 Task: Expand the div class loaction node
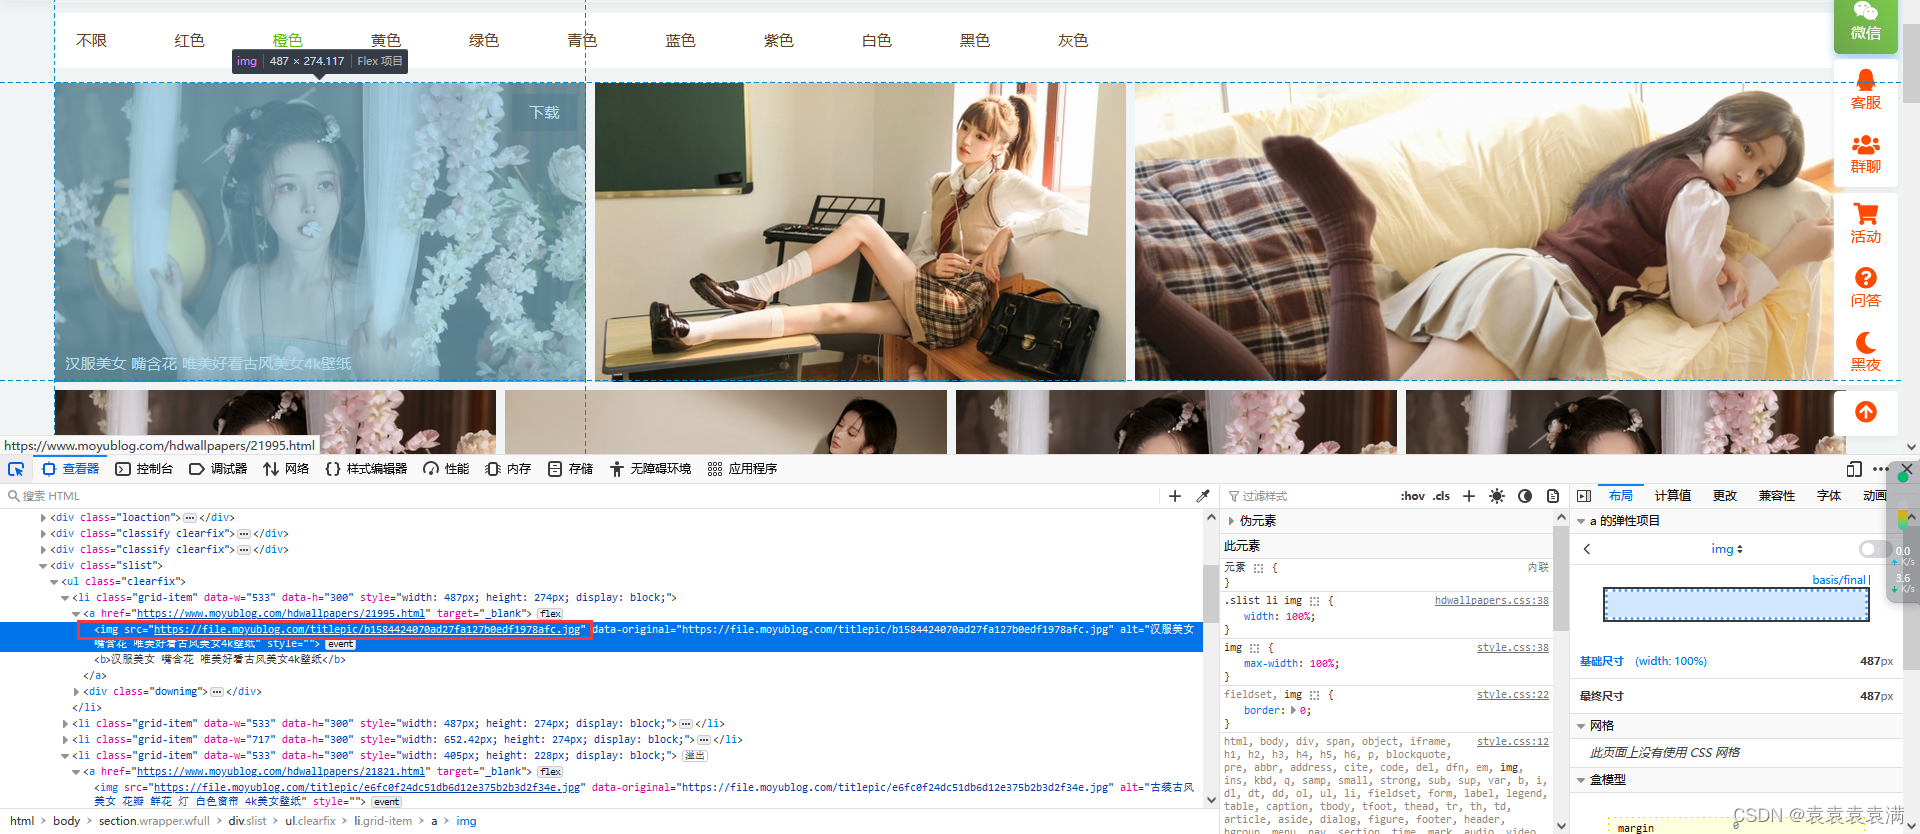click(x=43, y=518)
